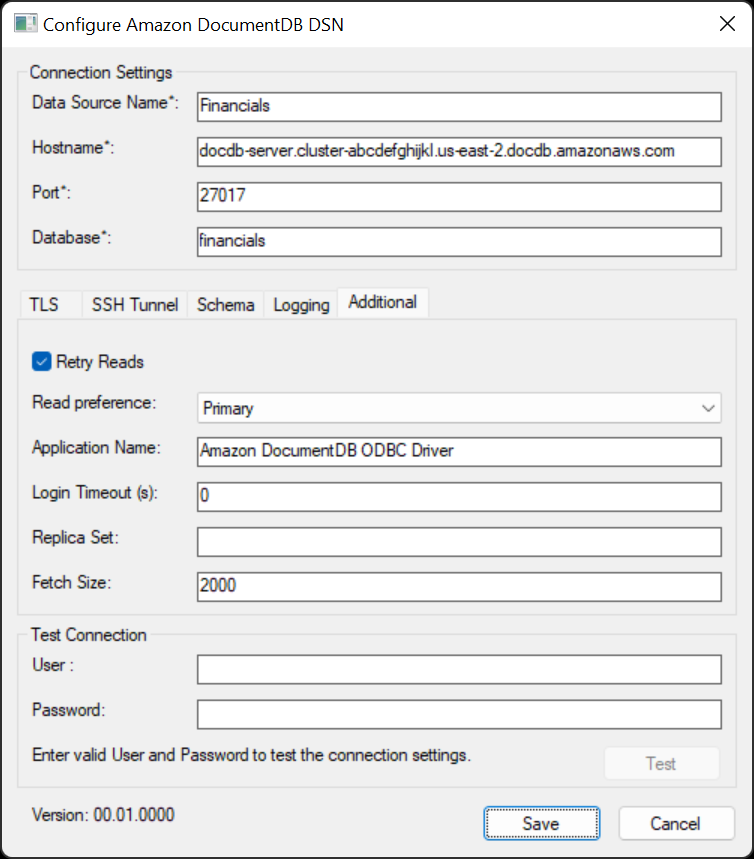Focus the Password field
Viewport: 754px width, 859px height.
point(459,714)
